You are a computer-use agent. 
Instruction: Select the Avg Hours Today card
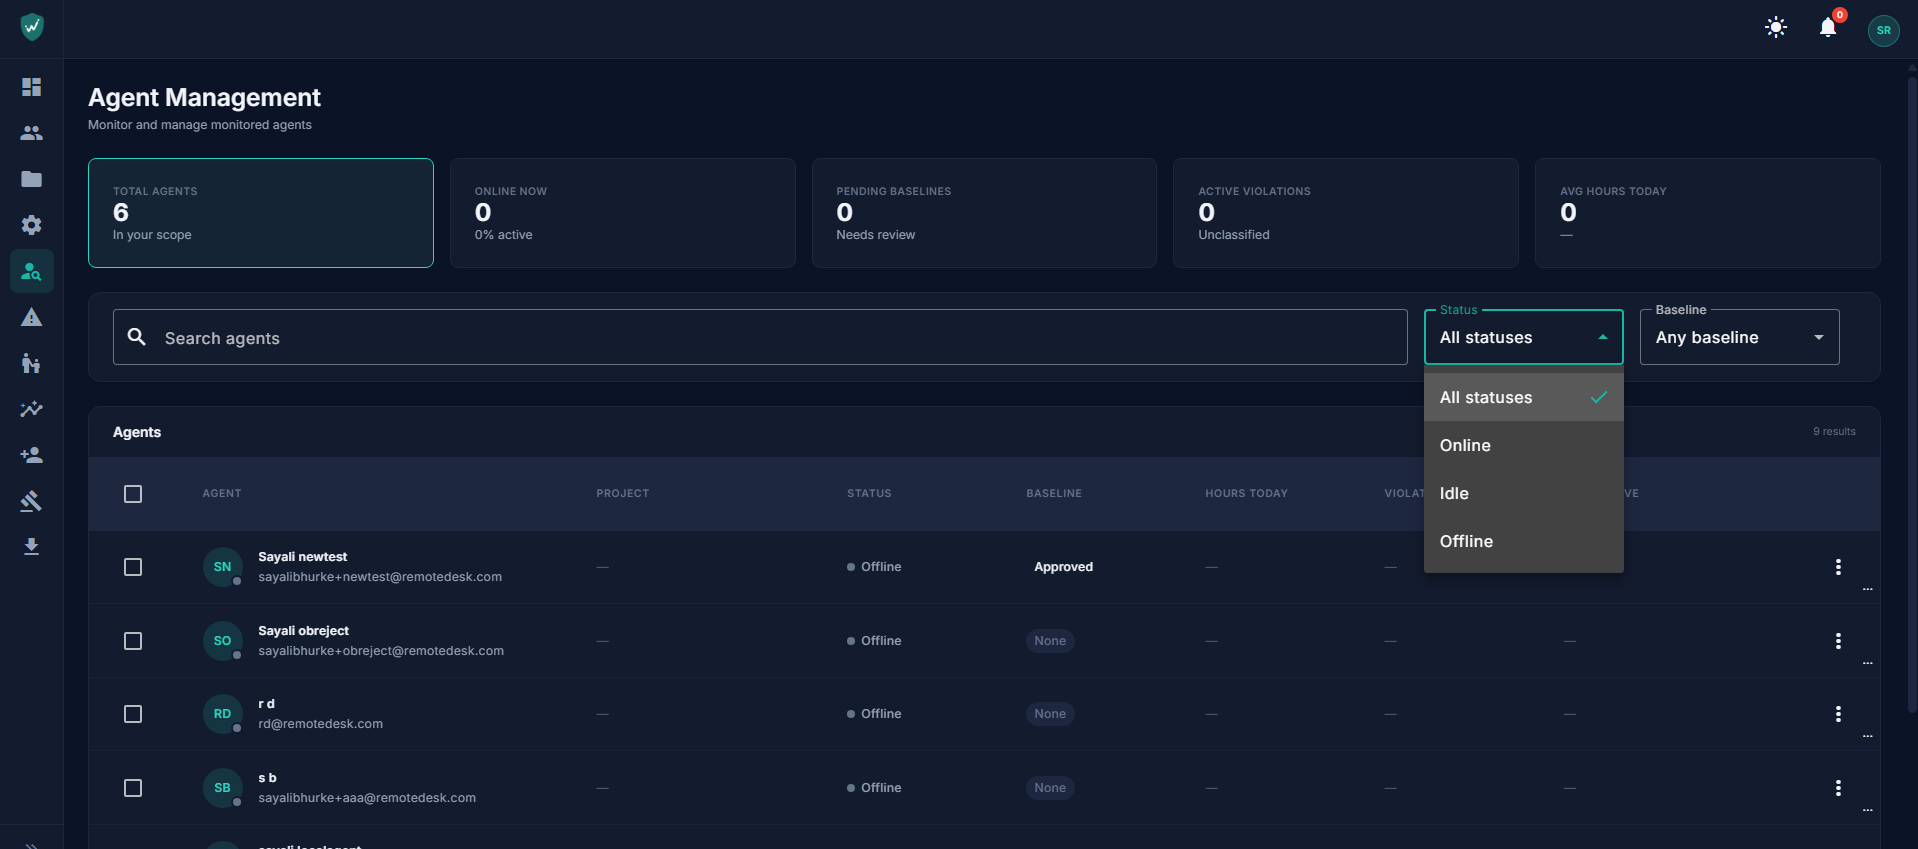[x=1708, y=213]
